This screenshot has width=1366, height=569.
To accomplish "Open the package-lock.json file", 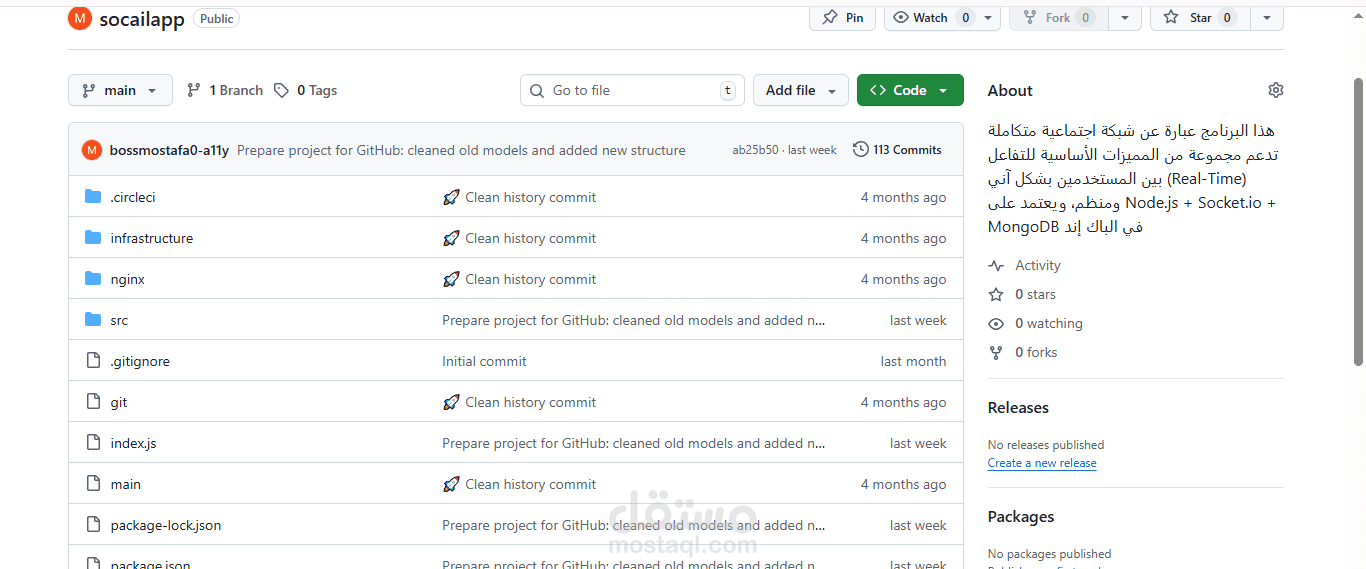I will tap(166, 525).
